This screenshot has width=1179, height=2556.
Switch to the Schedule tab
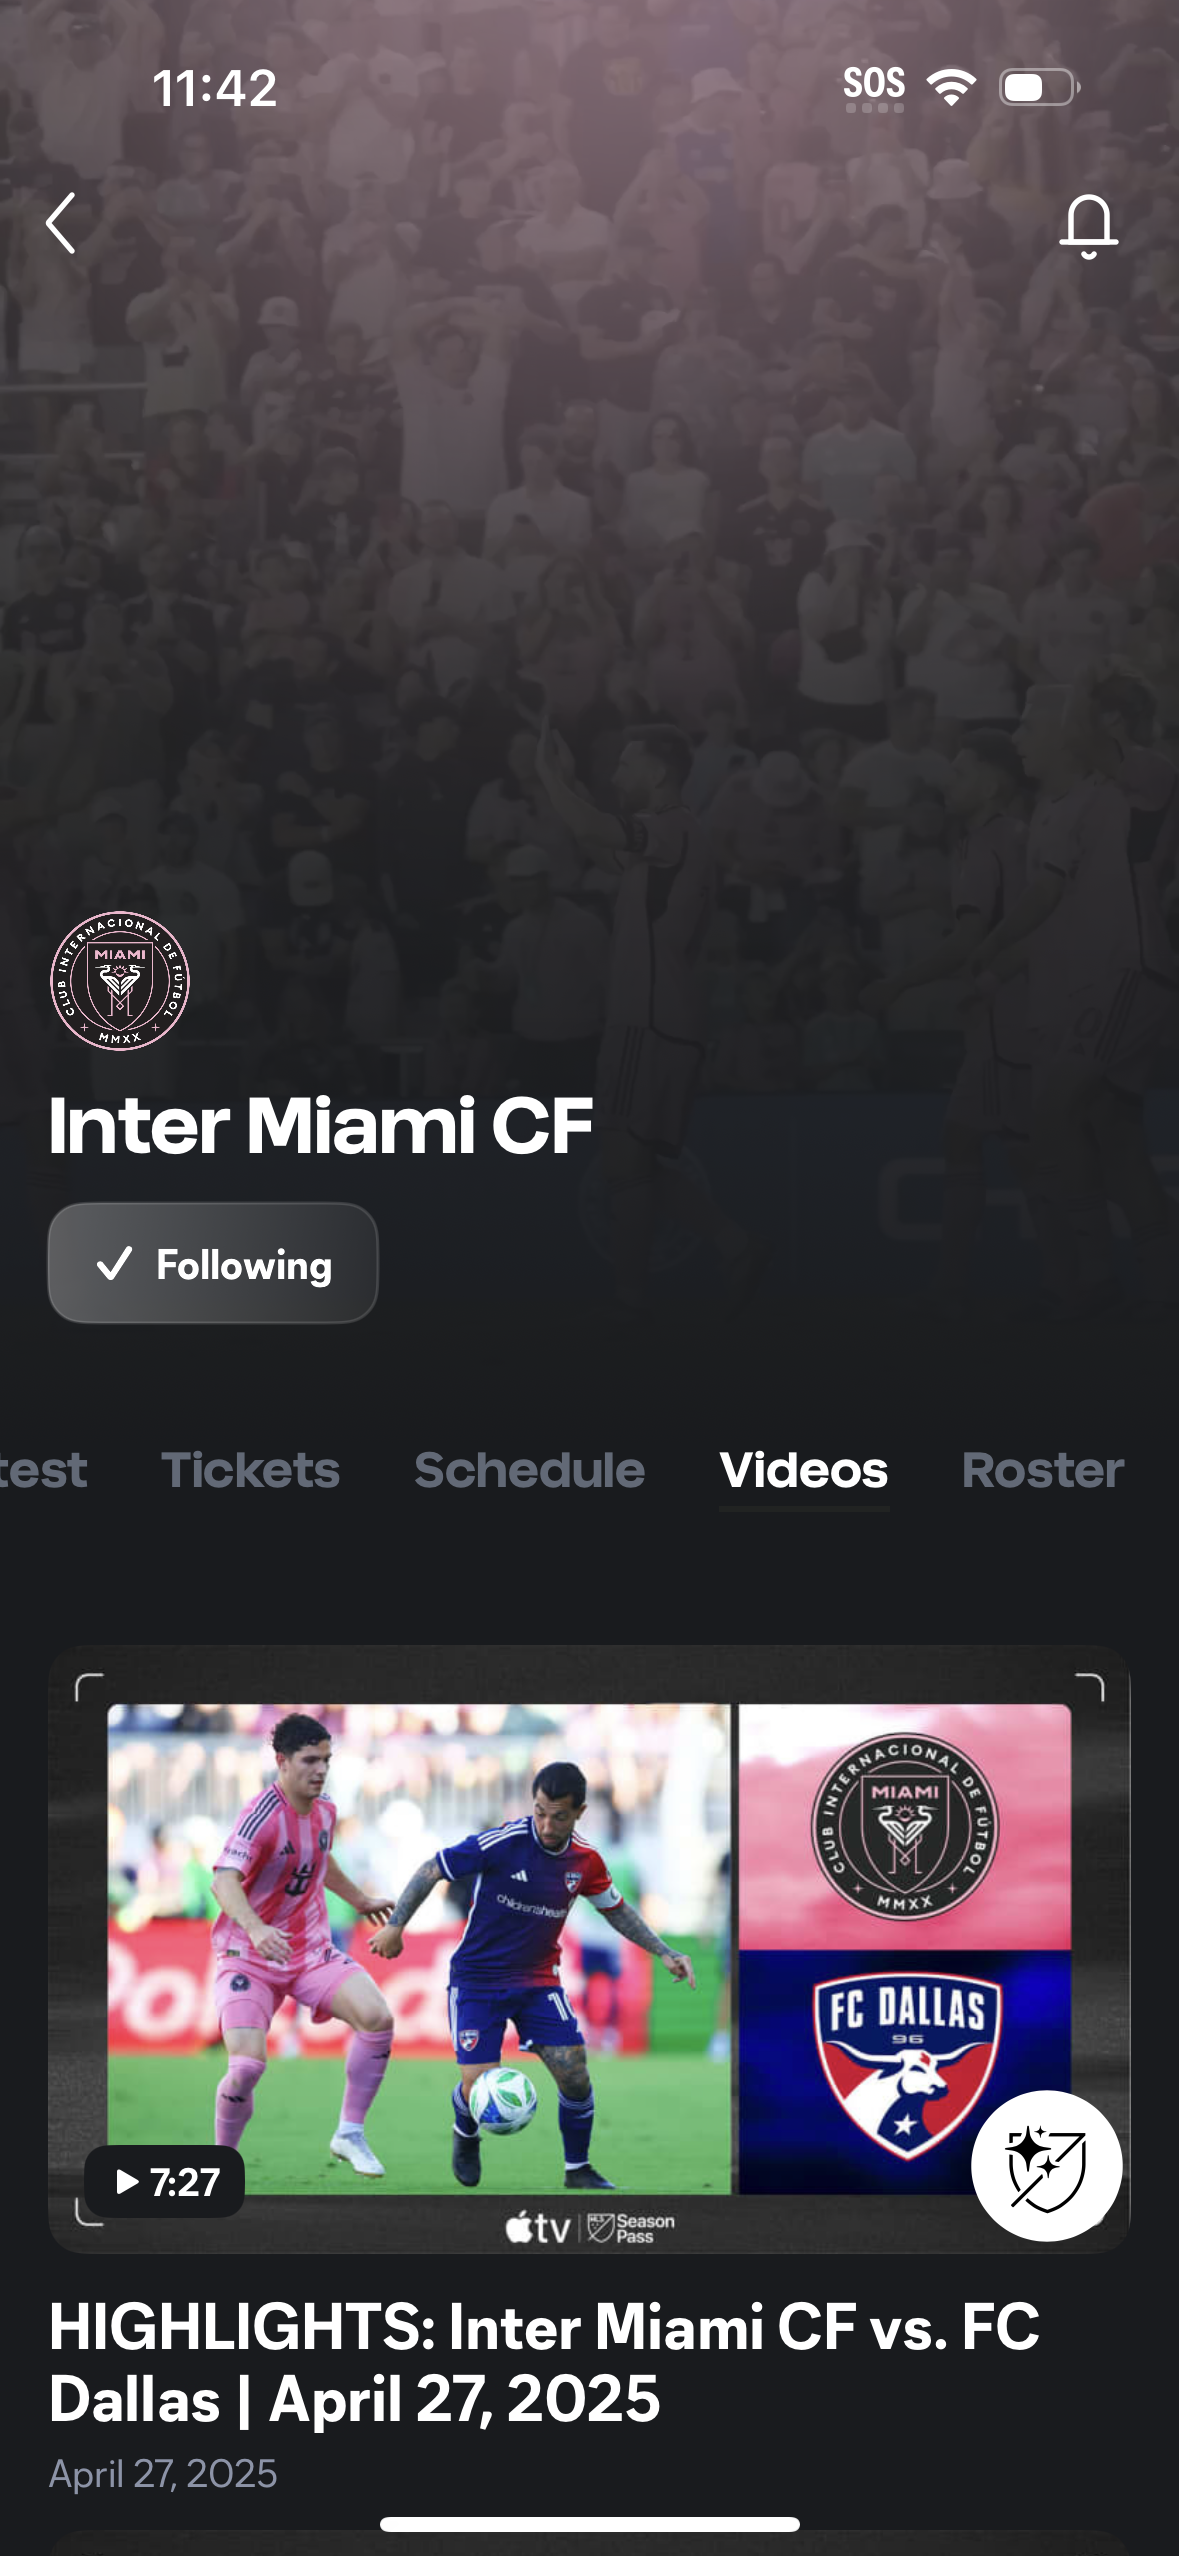[528, 1470]
